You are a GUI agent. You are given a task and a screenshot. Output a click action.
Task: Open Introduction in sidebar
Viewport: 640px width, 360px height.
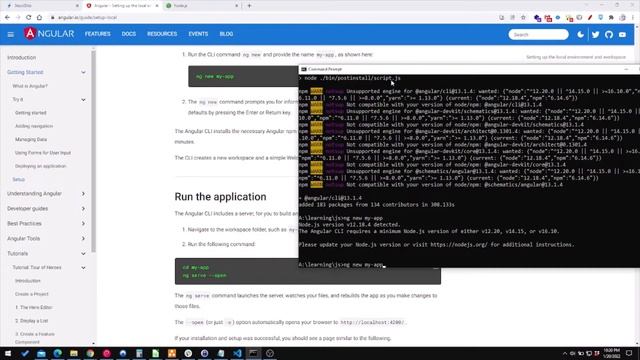pyautogui.click(x=22, y=58)
